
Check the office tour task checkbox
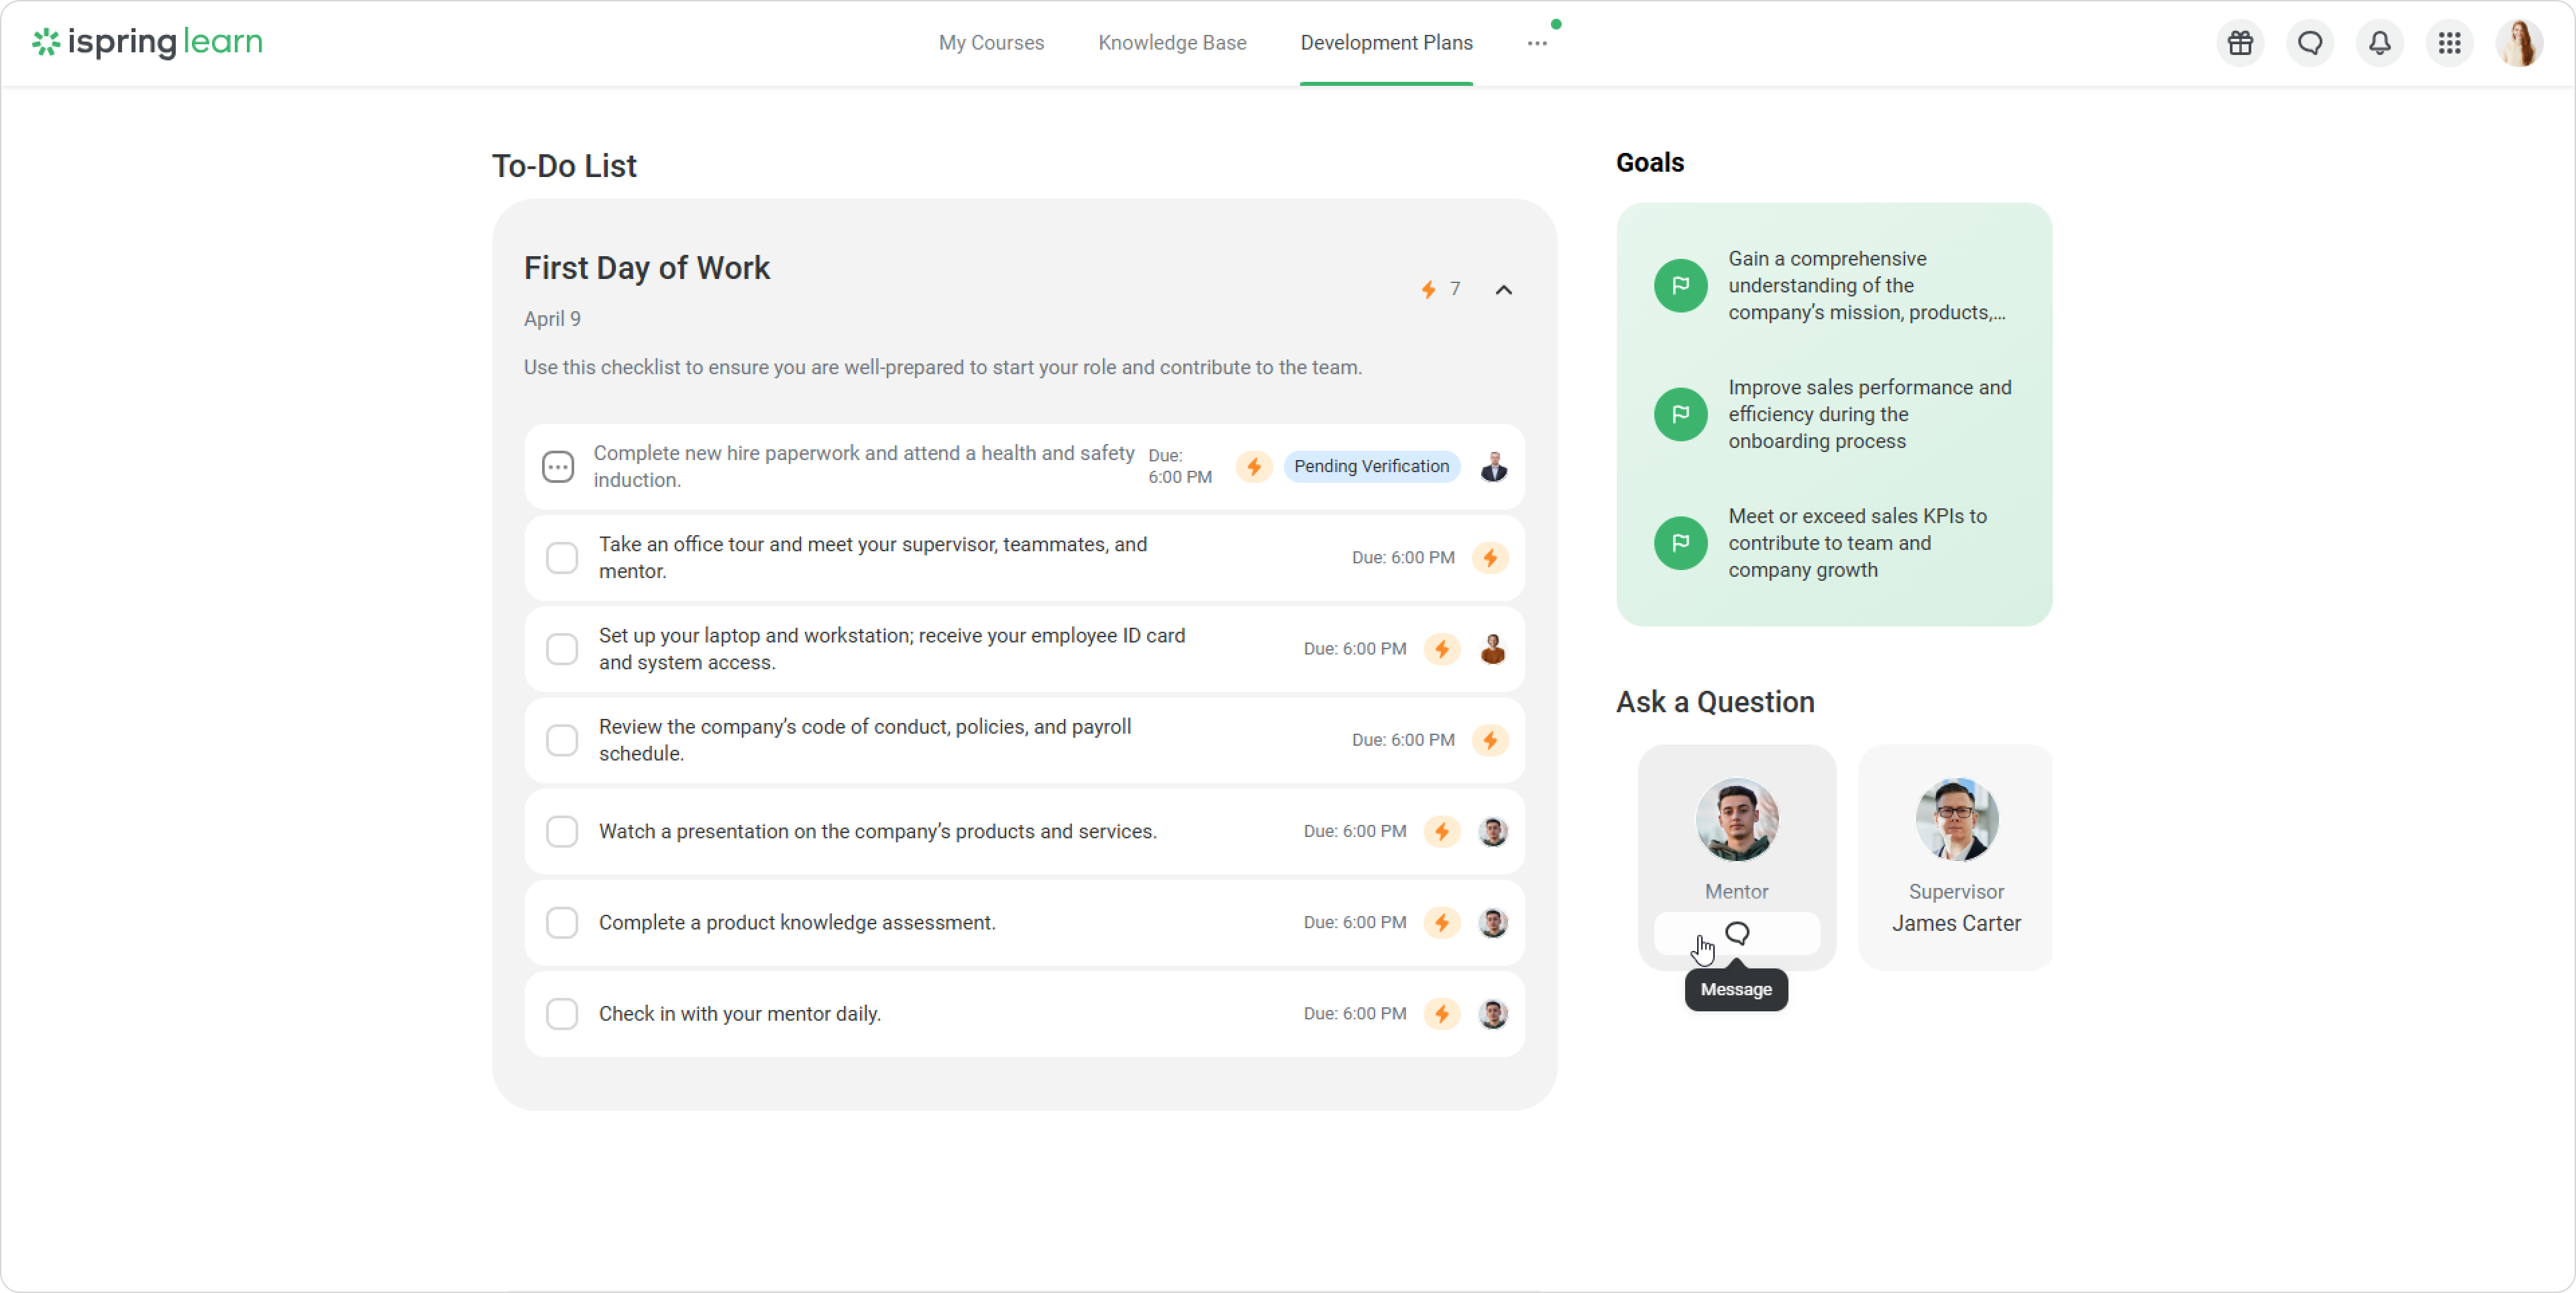pyautogui.click(x=562, y=558)
